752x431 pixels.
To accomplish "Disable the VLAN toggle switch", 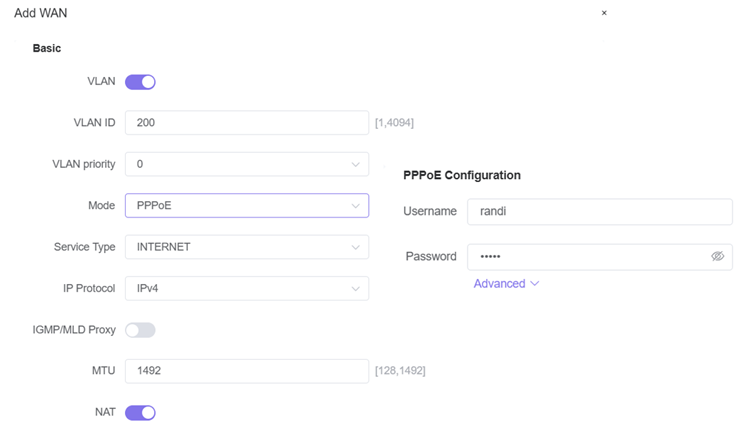I will point(140,82).
